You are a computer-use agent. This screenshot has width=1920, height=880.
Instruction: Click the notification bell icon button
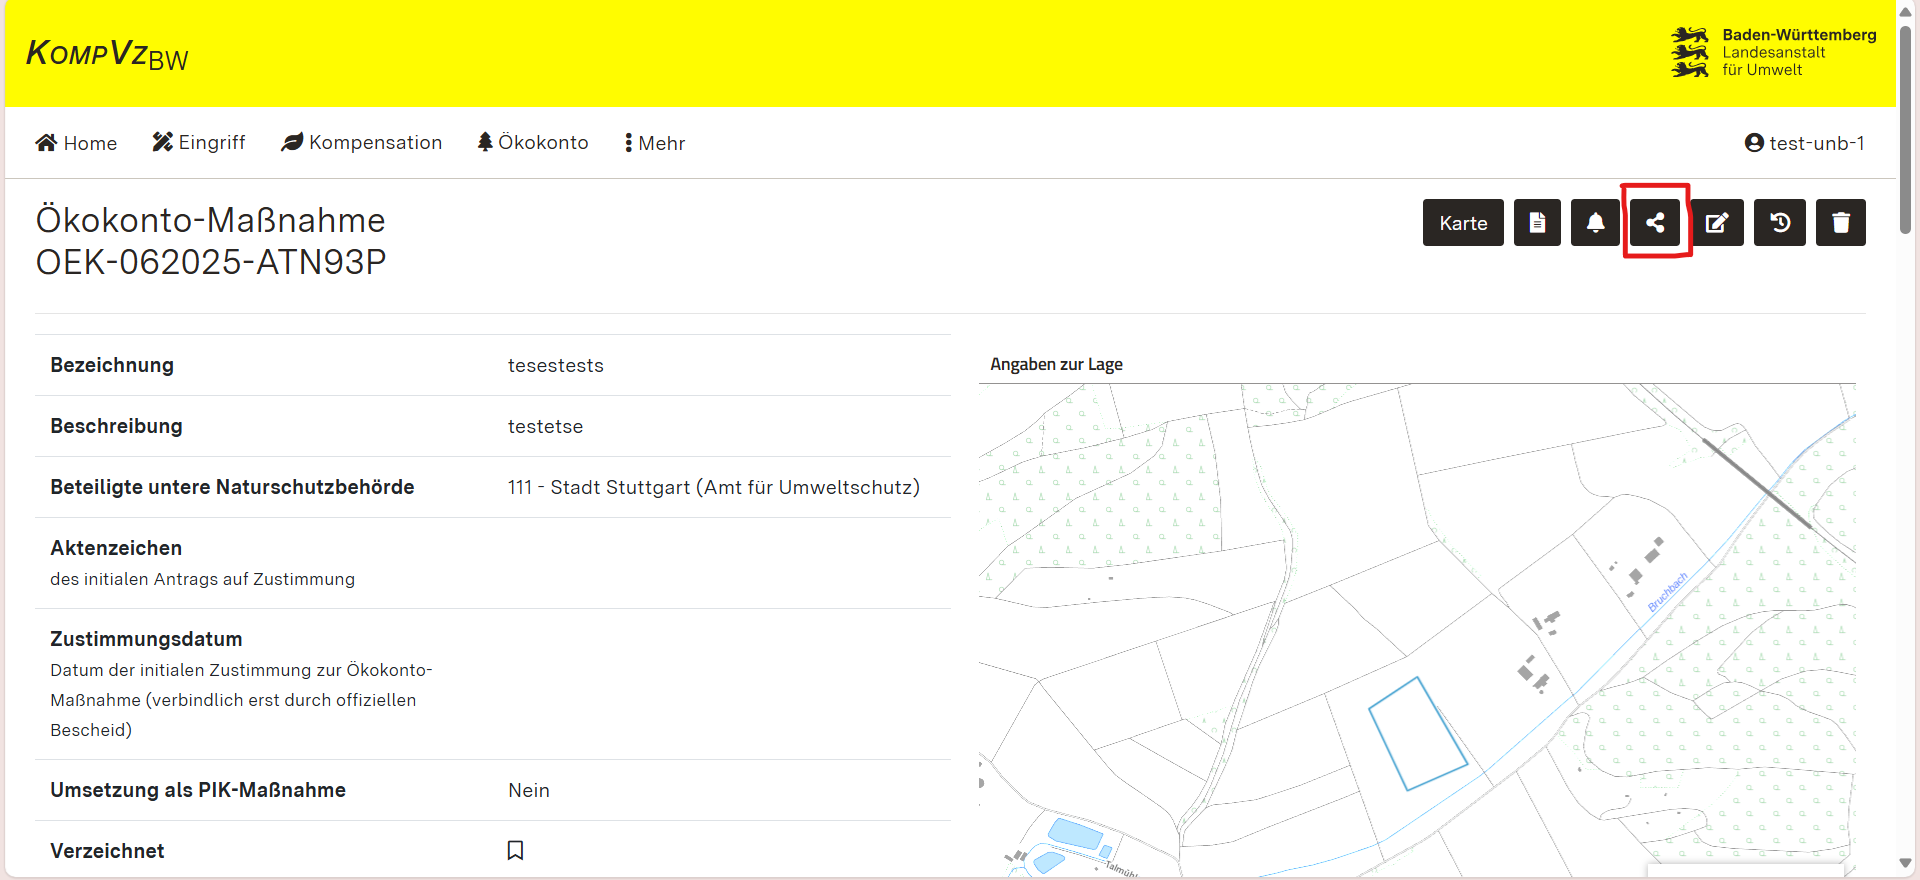1595,223
